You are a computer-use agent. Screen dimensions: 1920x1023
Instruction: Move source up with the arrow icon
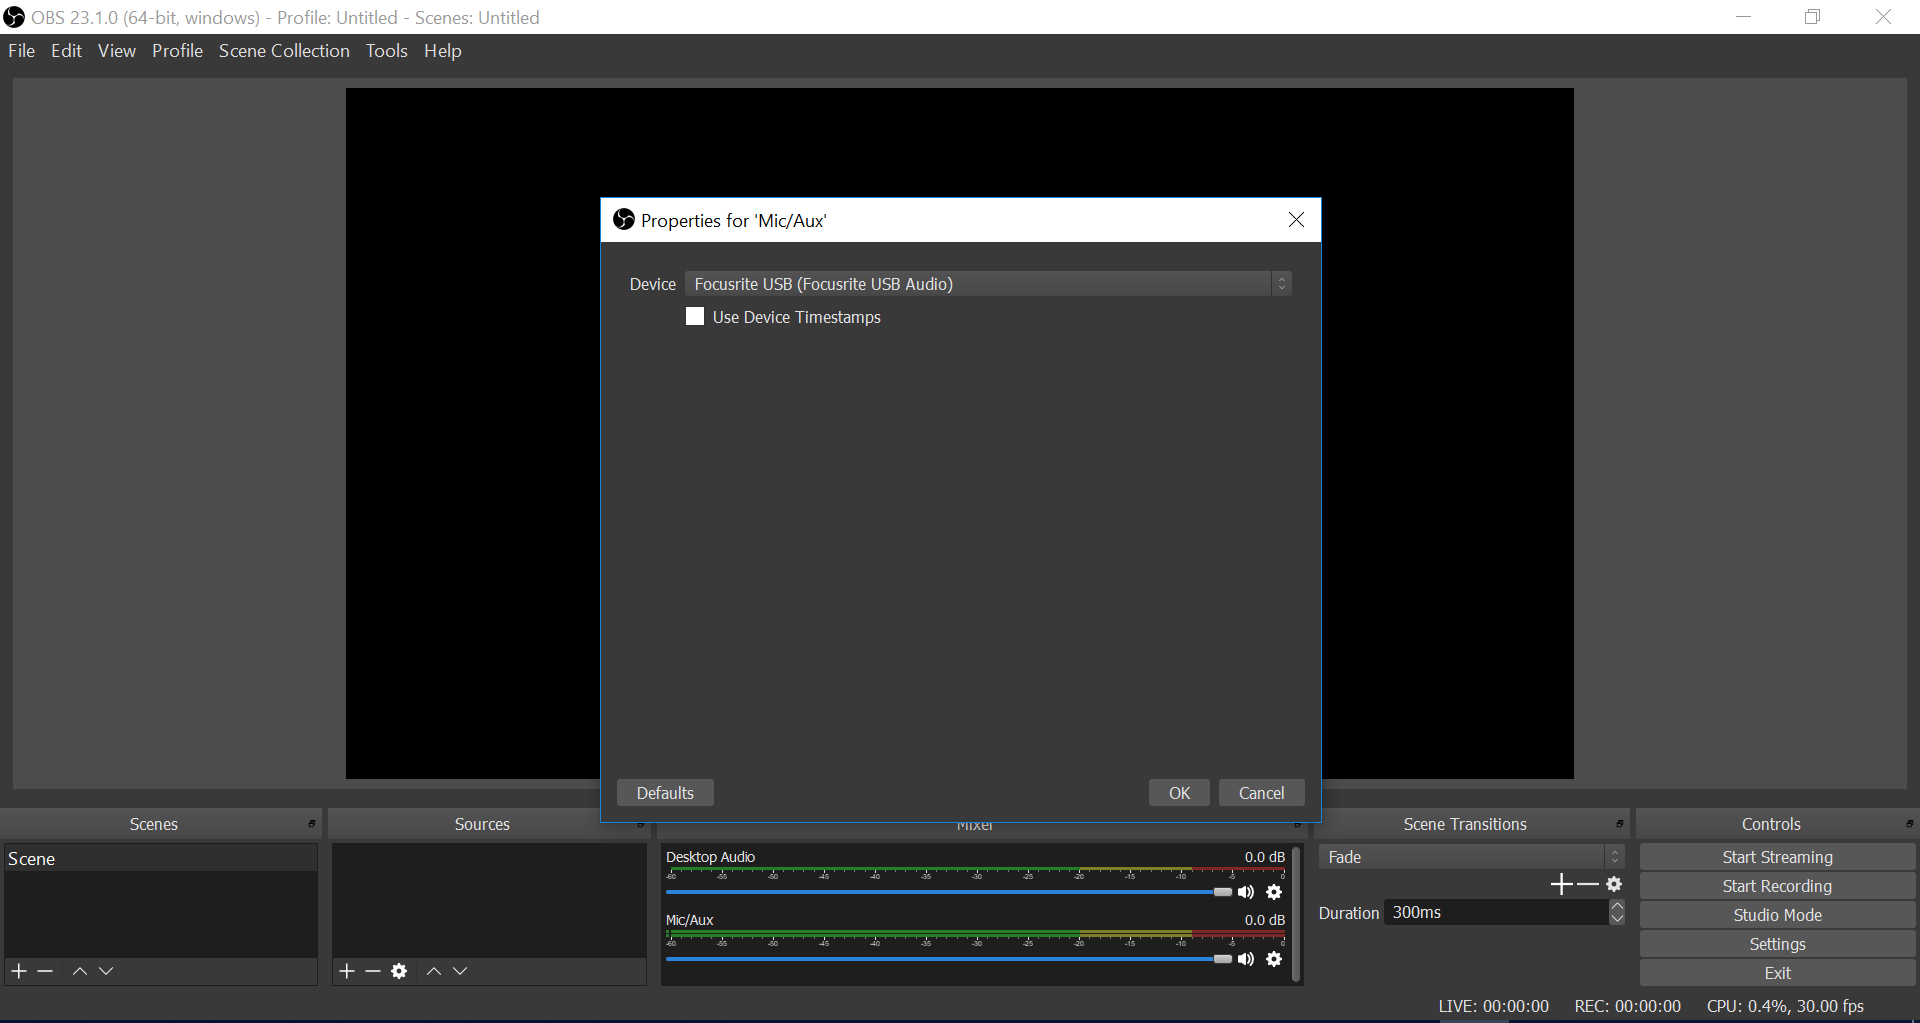tap(433, 970)
